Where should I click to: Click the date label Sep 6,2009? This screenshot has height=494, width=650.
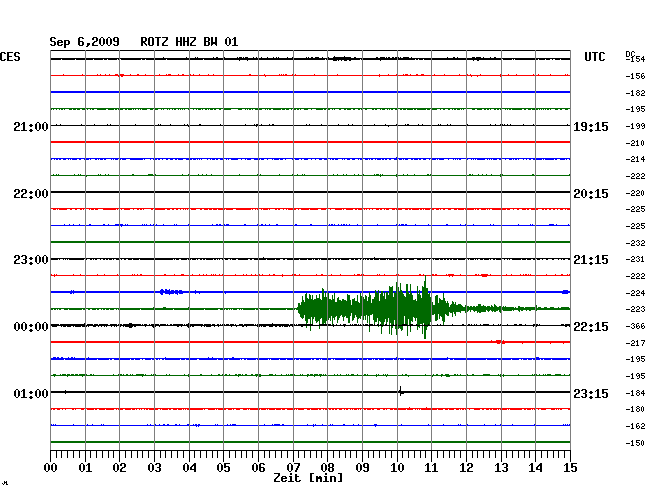click(85, 42)
